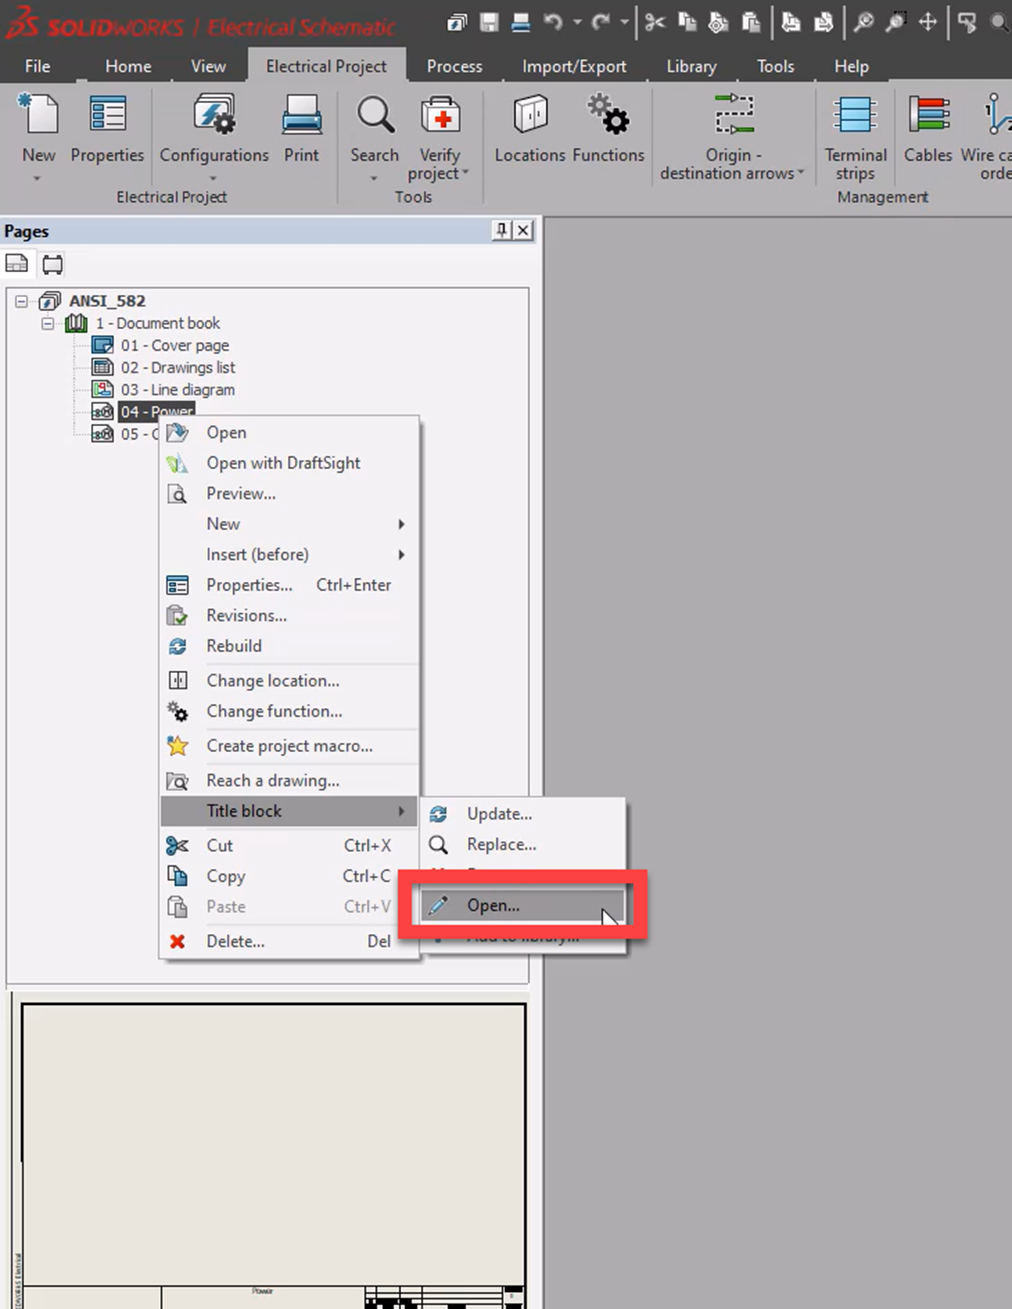Click the Save icon in quick access toolbar

488,22
